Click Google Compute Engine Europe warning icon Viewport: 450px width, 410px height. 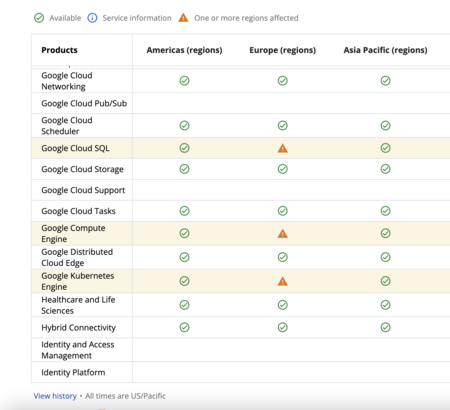tap(283, 233)
